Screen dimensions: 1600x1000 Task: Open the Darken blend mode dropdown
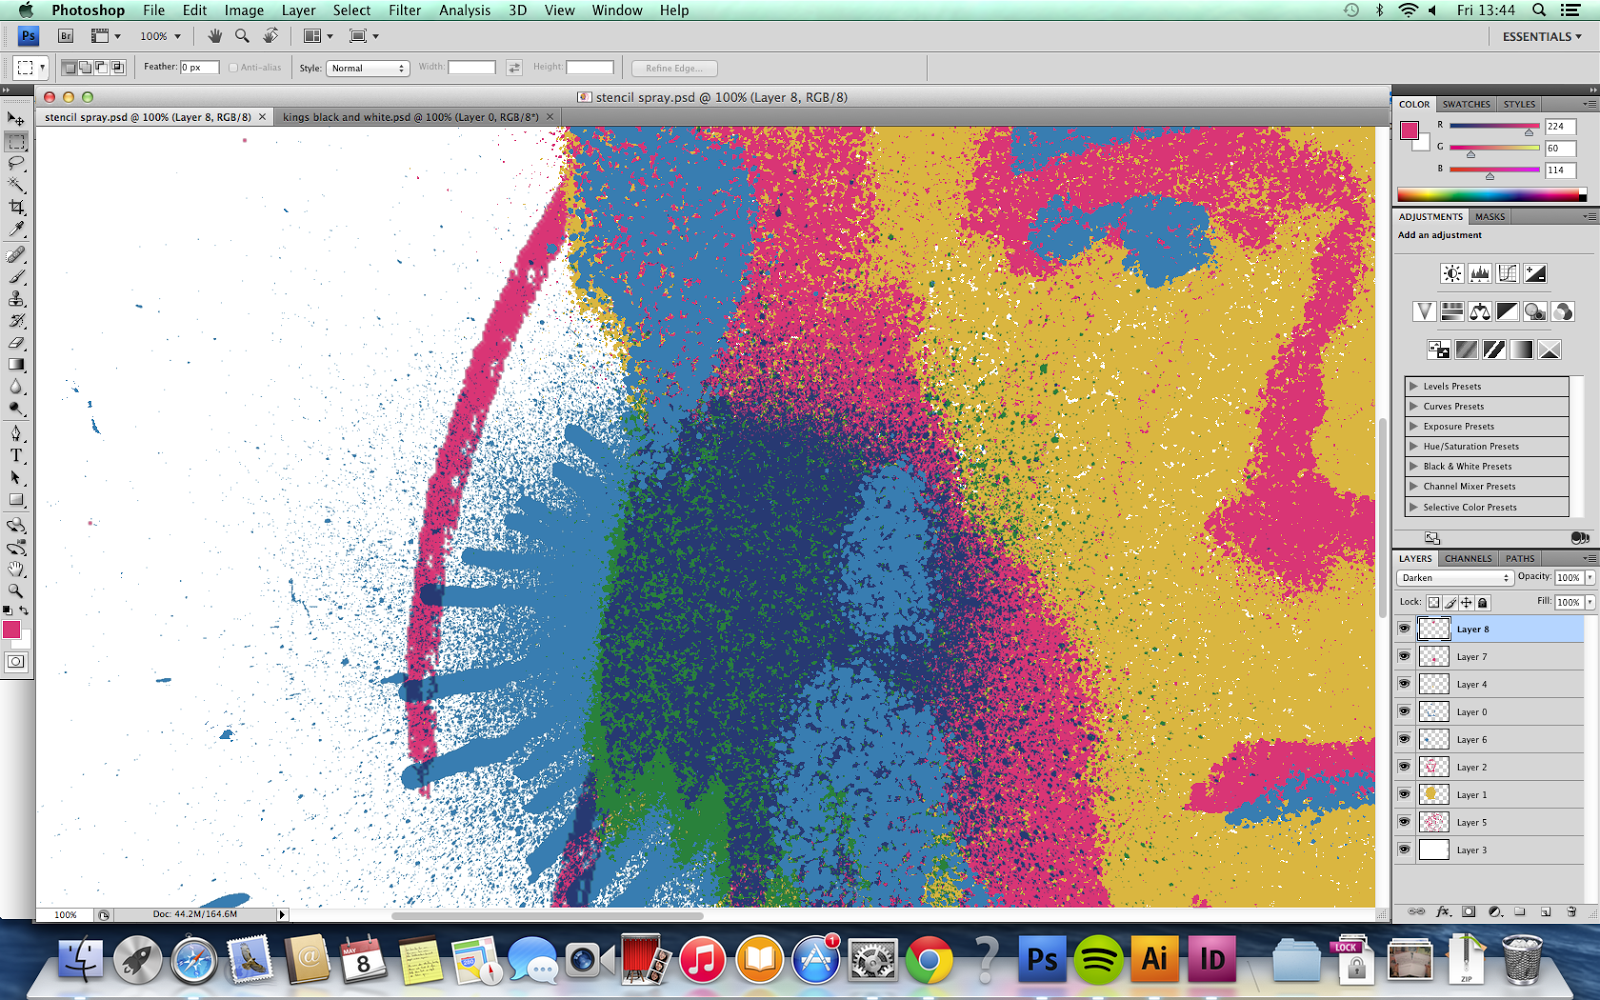tap(1455, 577)
